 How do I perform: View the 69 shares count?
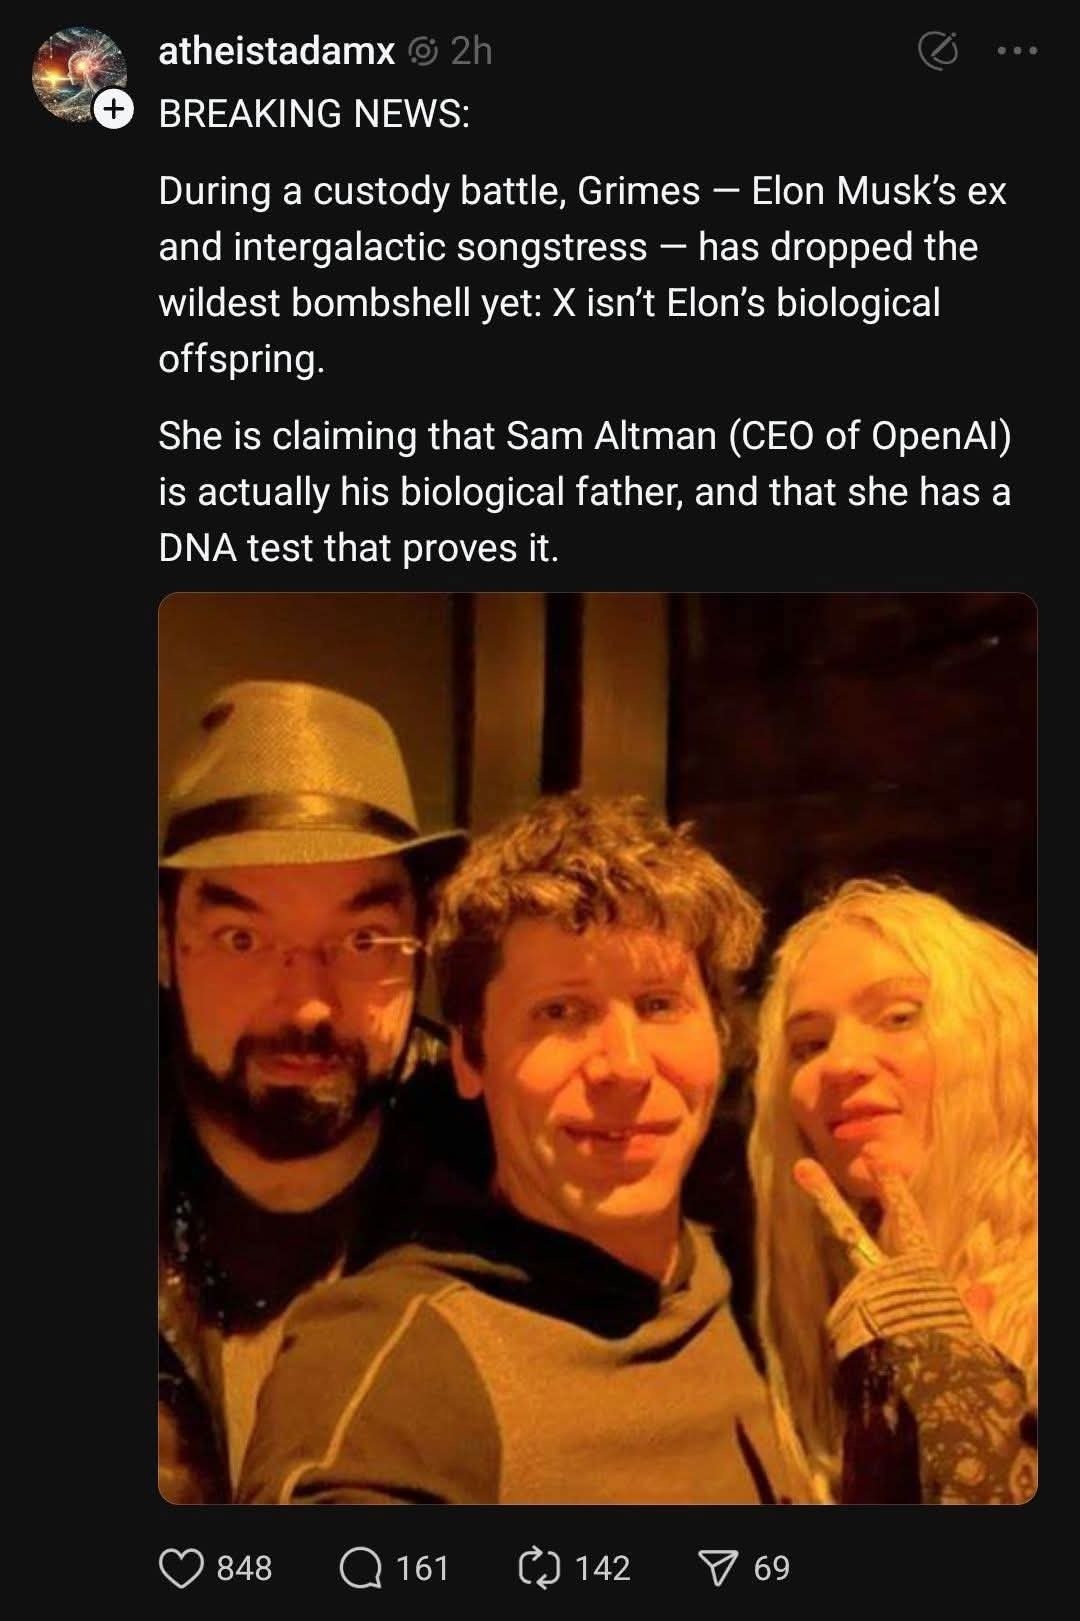pos(771,1567)
